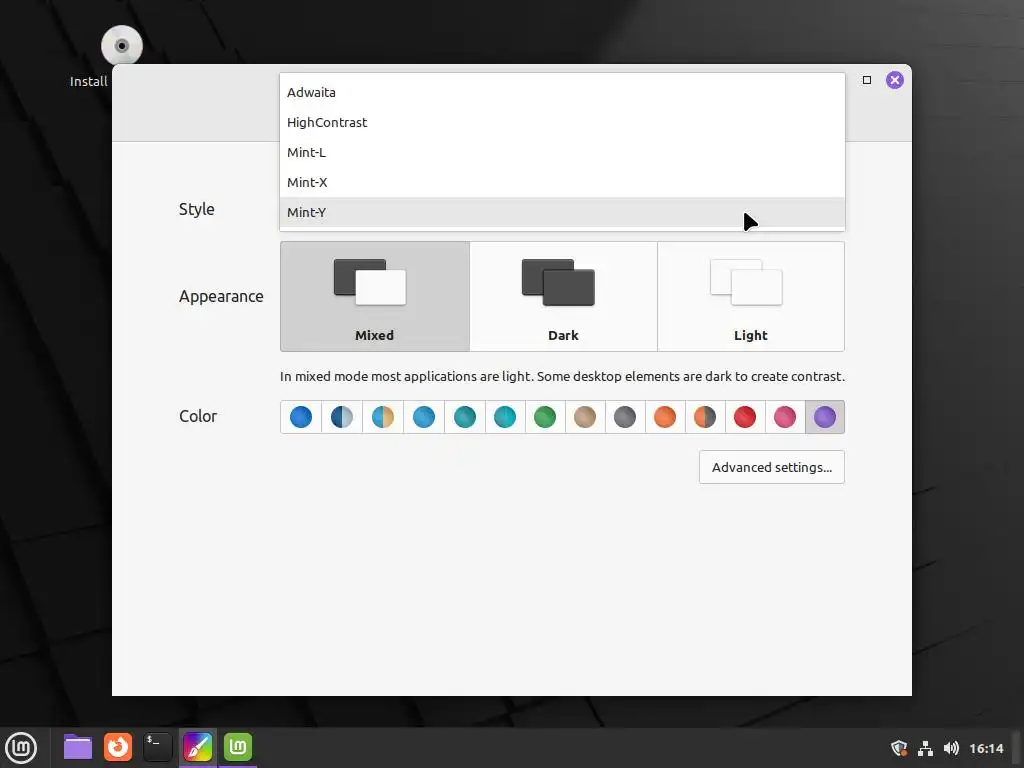1024x768 pixels.
Task: Switch appearance to Dark mode
Action: pos(563,296)
